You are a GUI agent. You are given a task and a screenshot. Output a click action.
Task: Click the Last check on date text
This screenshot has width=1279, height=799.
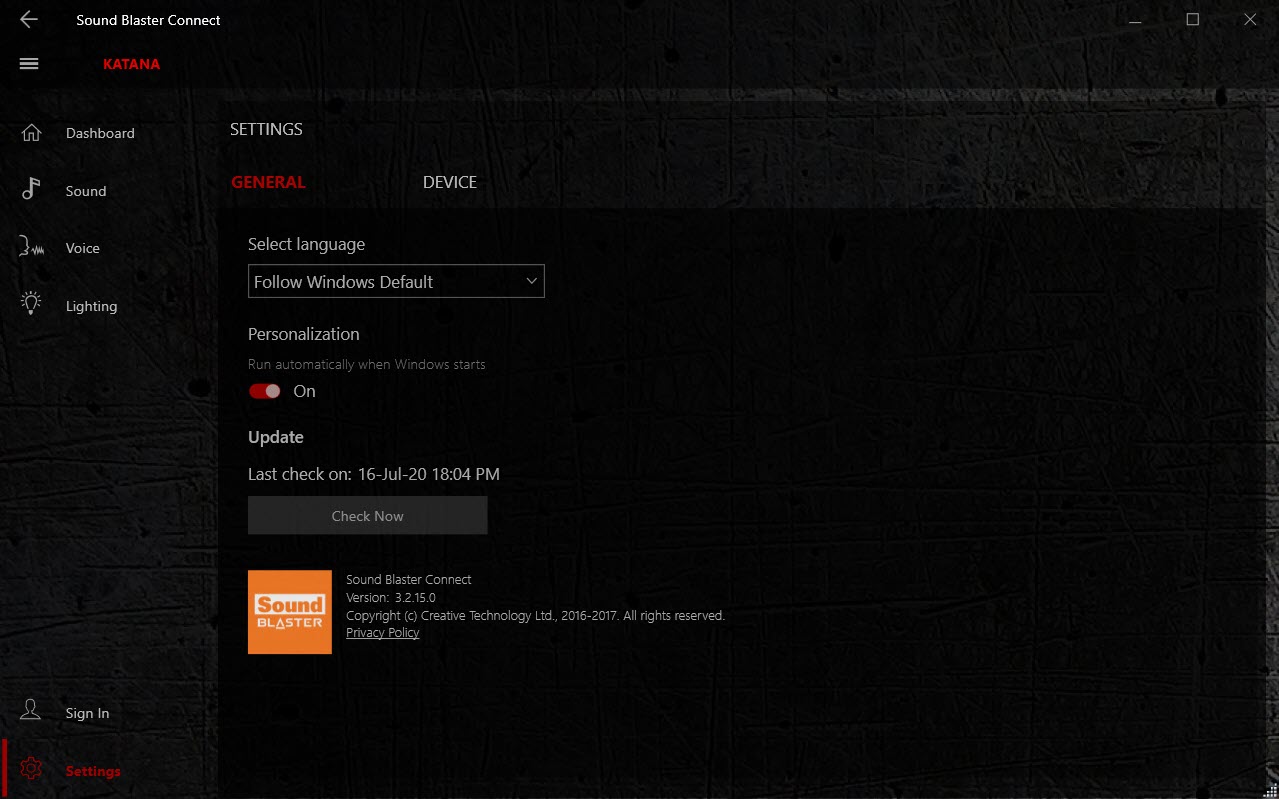pyautogui.click(x=374, y=474)
